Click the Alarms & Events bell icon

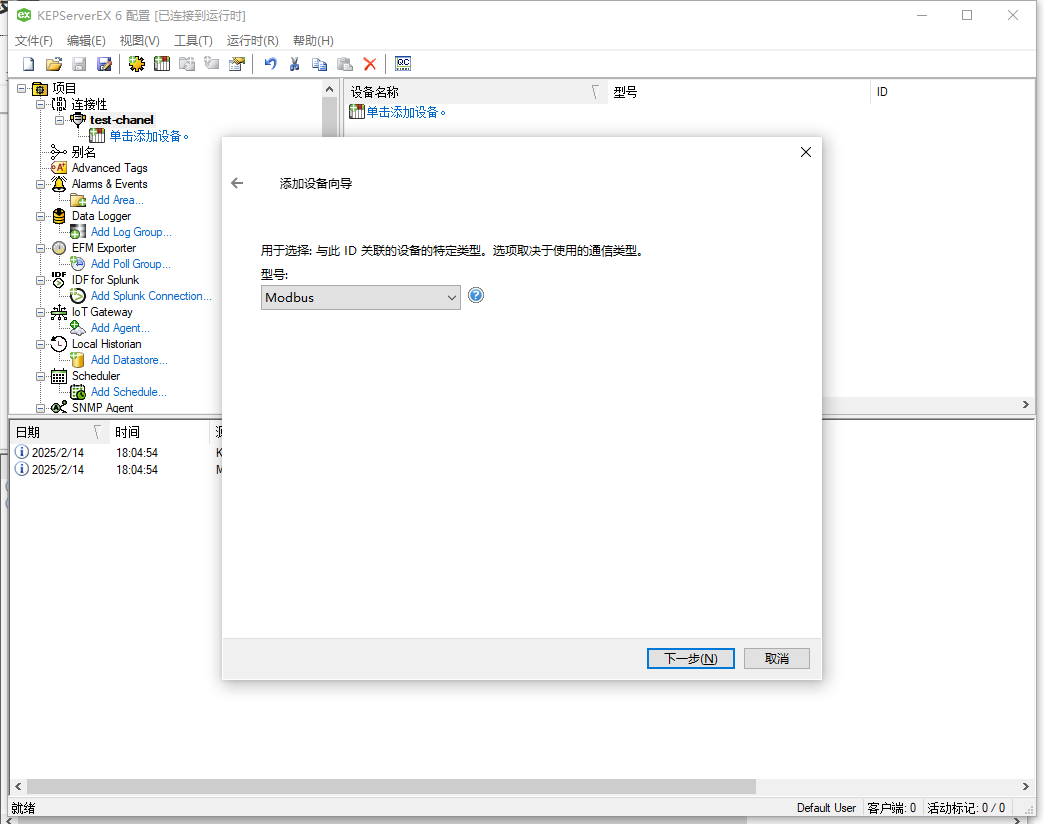(59, 184)
